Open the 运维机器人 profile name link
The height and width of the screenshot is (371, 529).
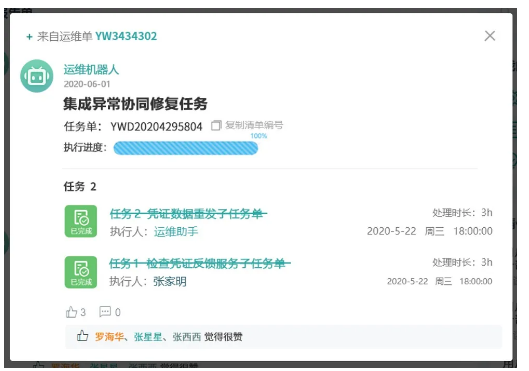pos(91,69)
